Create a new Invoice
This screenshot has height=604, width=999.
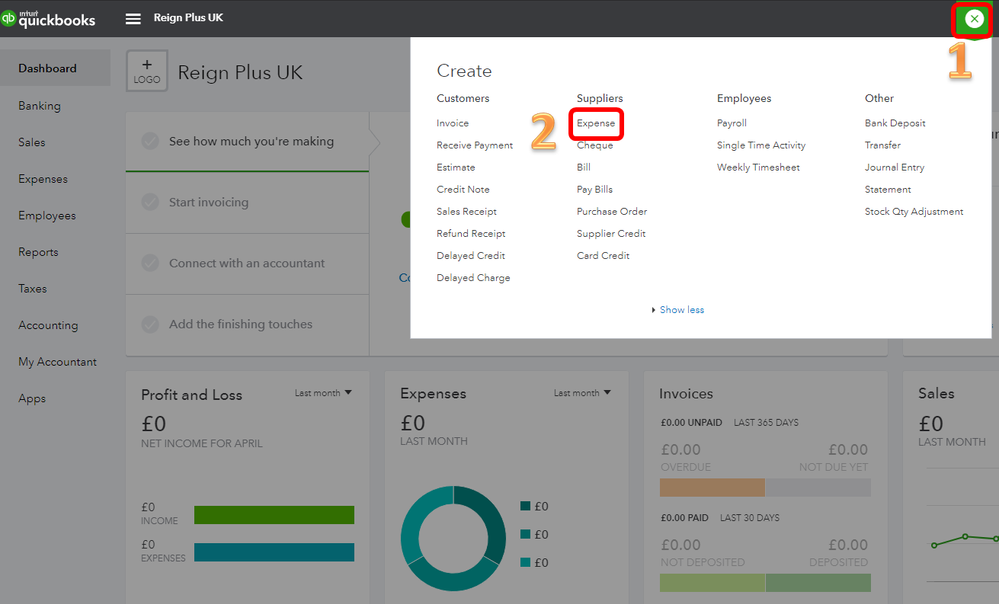tap(452, 123)
